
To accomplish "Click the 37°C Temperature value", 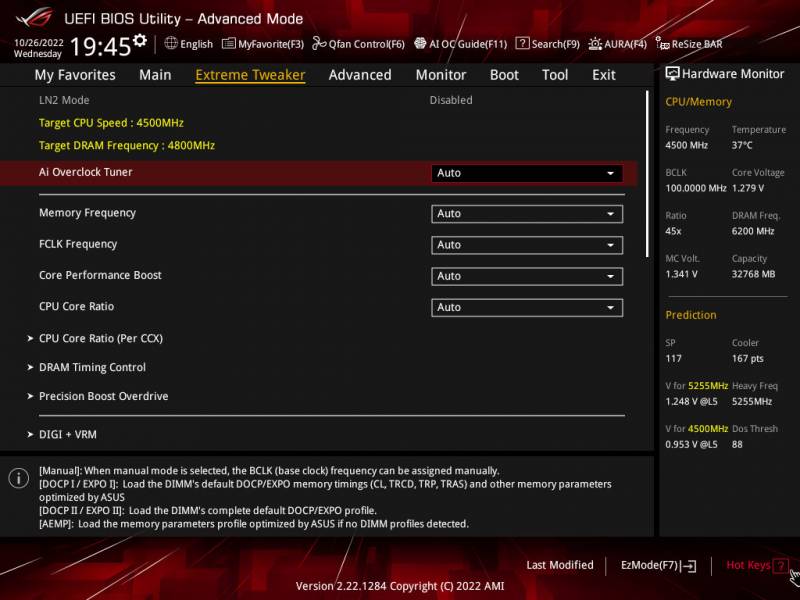I will click(x=742, y=145).
